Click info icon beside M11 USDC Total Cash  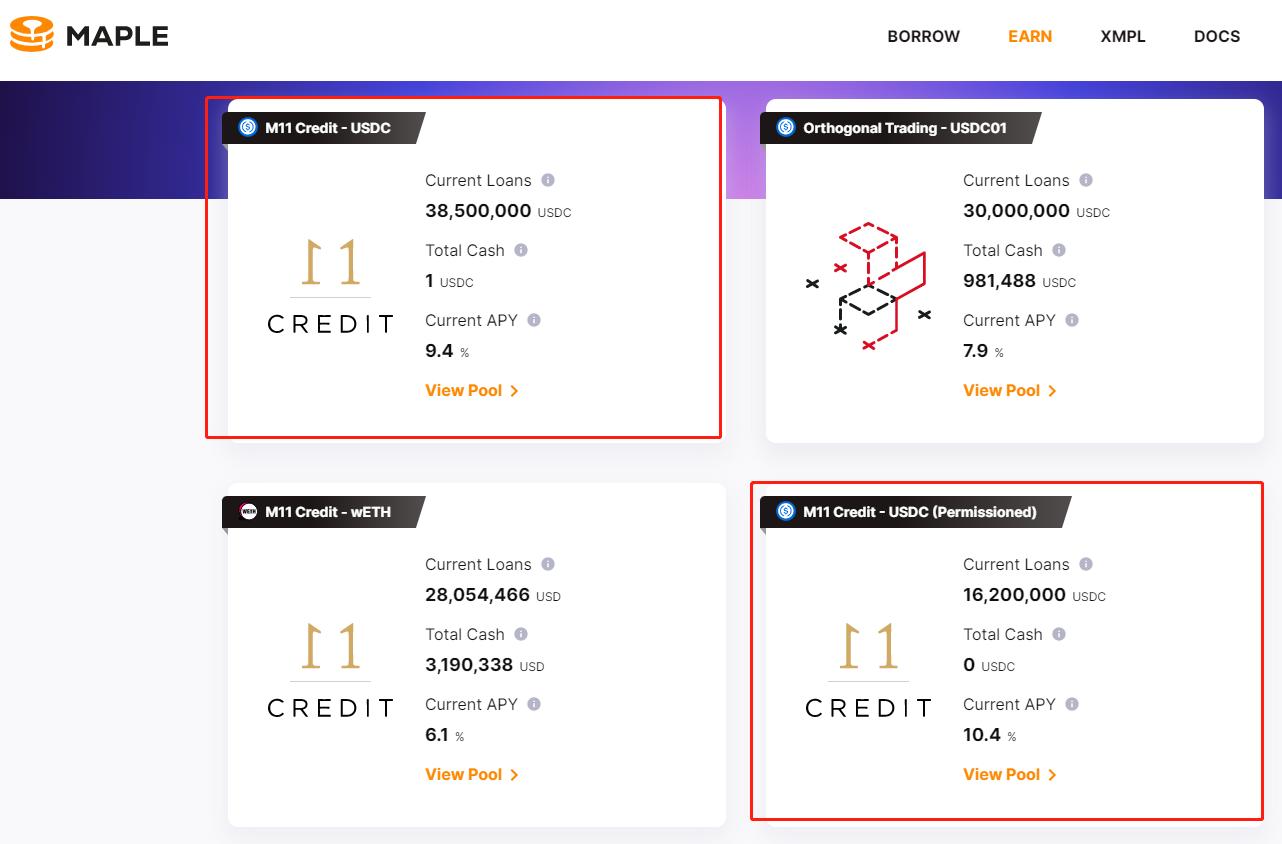tap(521, 250)
